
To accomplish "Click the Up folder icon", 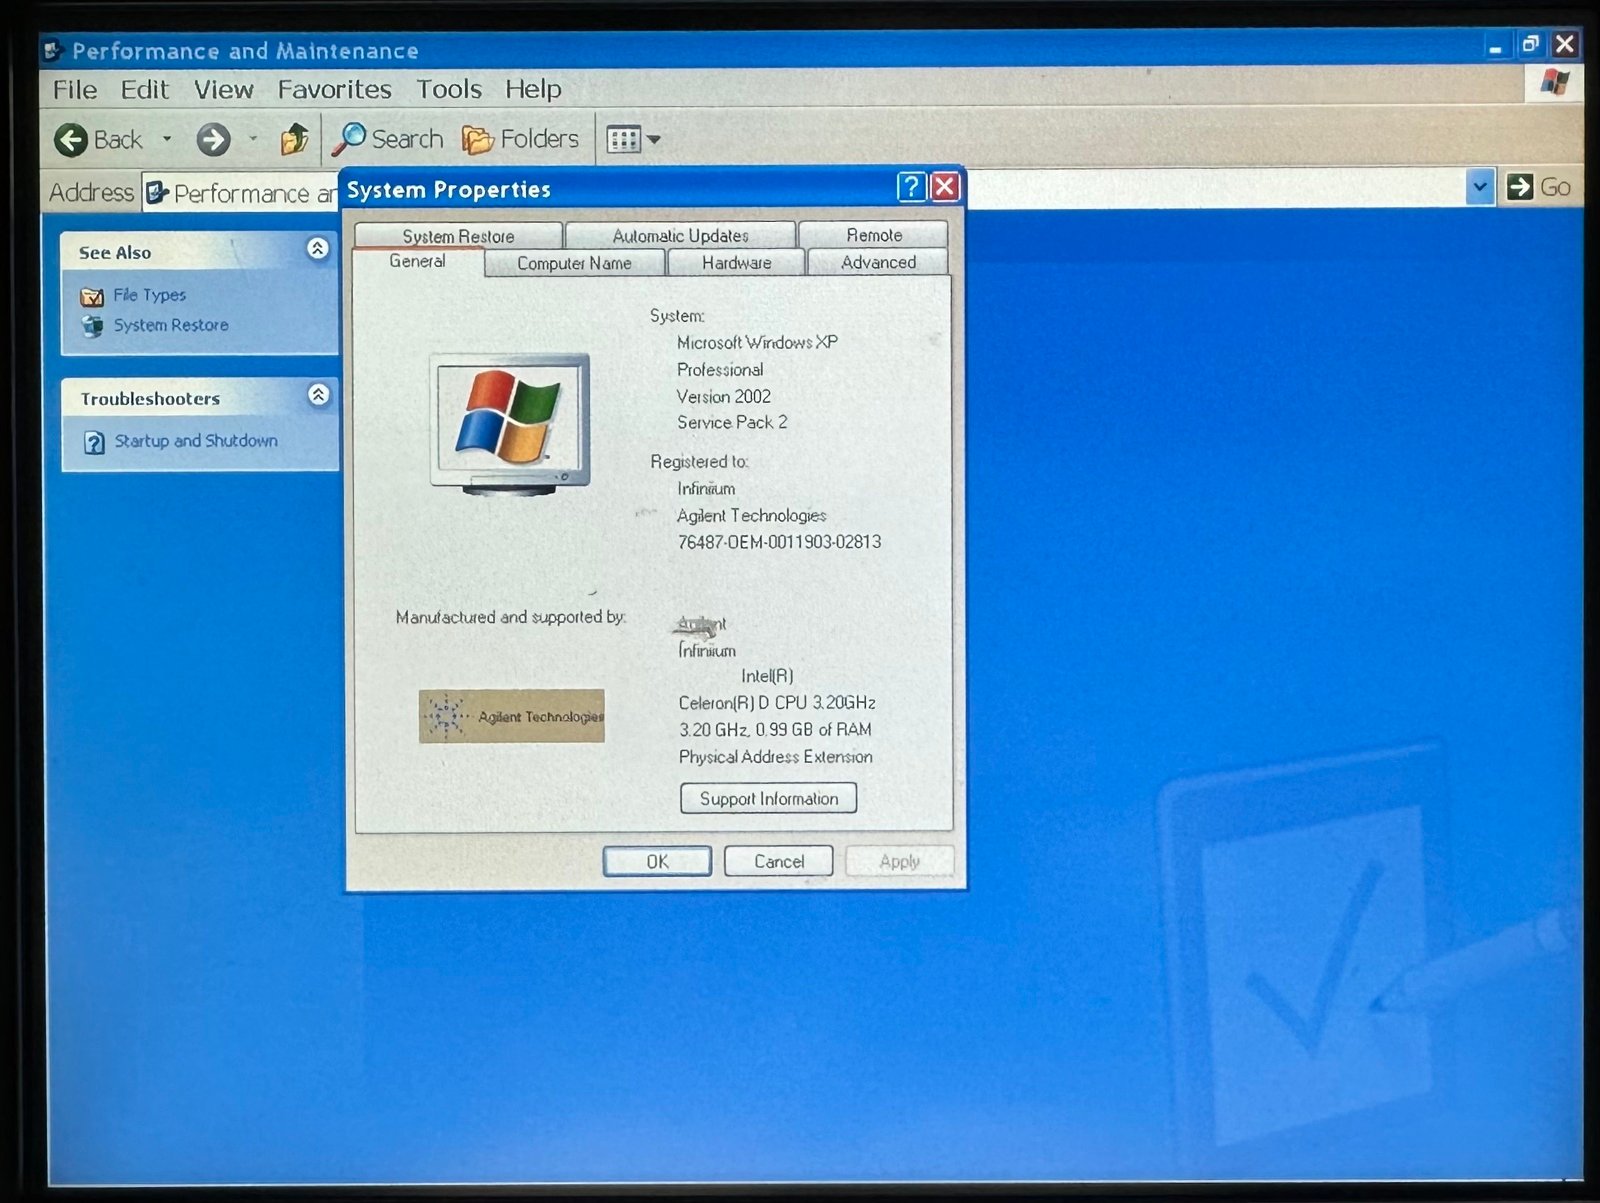I will pyautogui.click(x=294, y=140).
